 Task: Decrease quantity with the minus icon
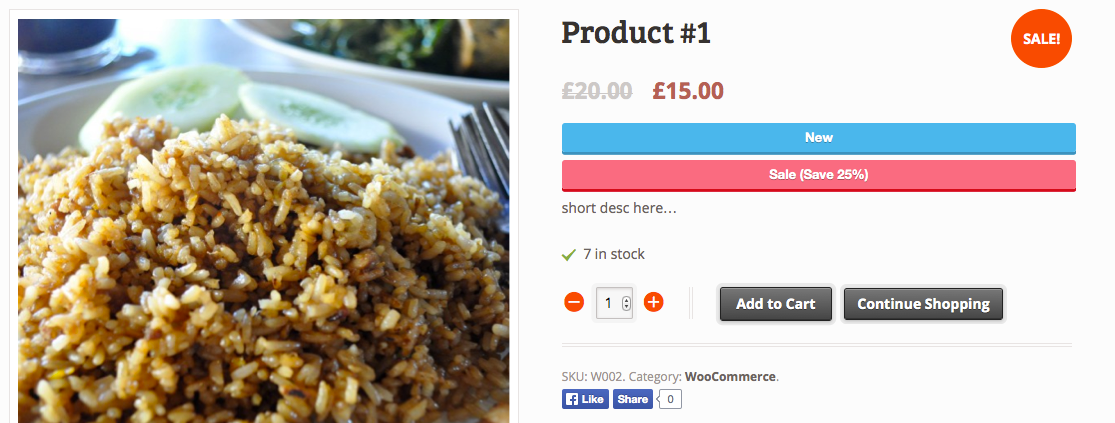tap(574, 302)
